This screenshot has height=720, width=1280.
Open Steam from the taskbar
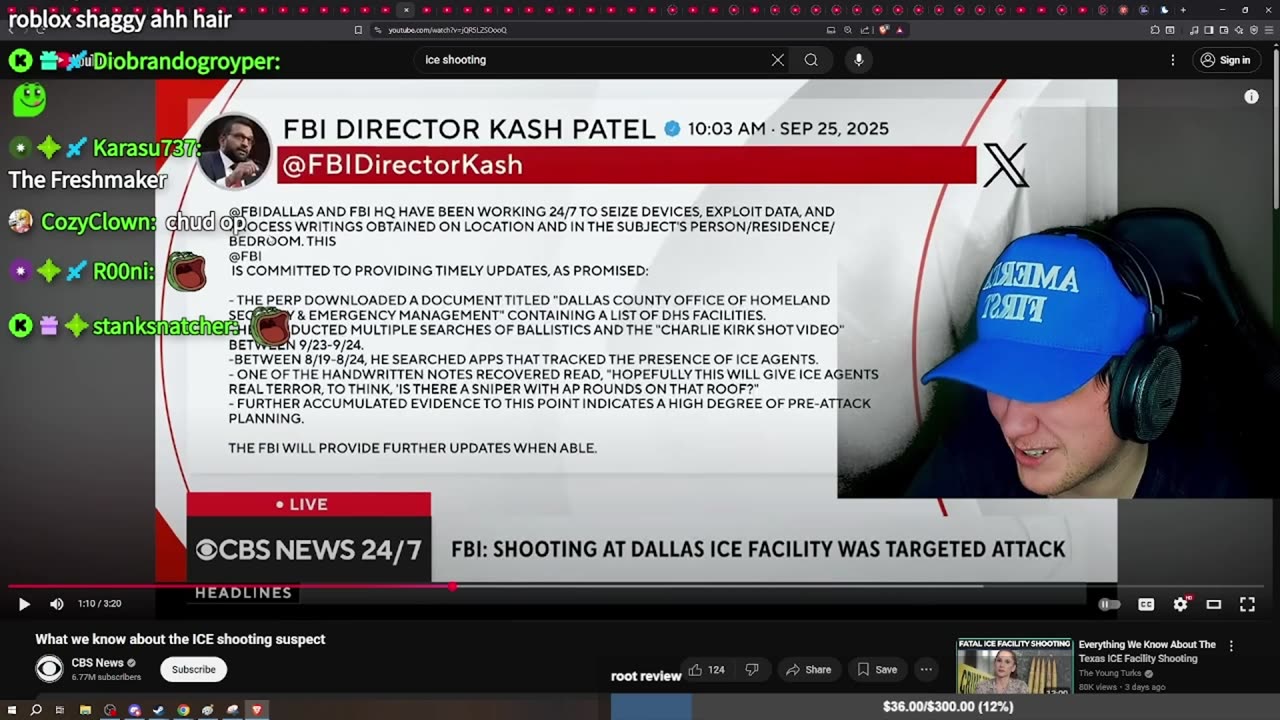coord(158,710)
